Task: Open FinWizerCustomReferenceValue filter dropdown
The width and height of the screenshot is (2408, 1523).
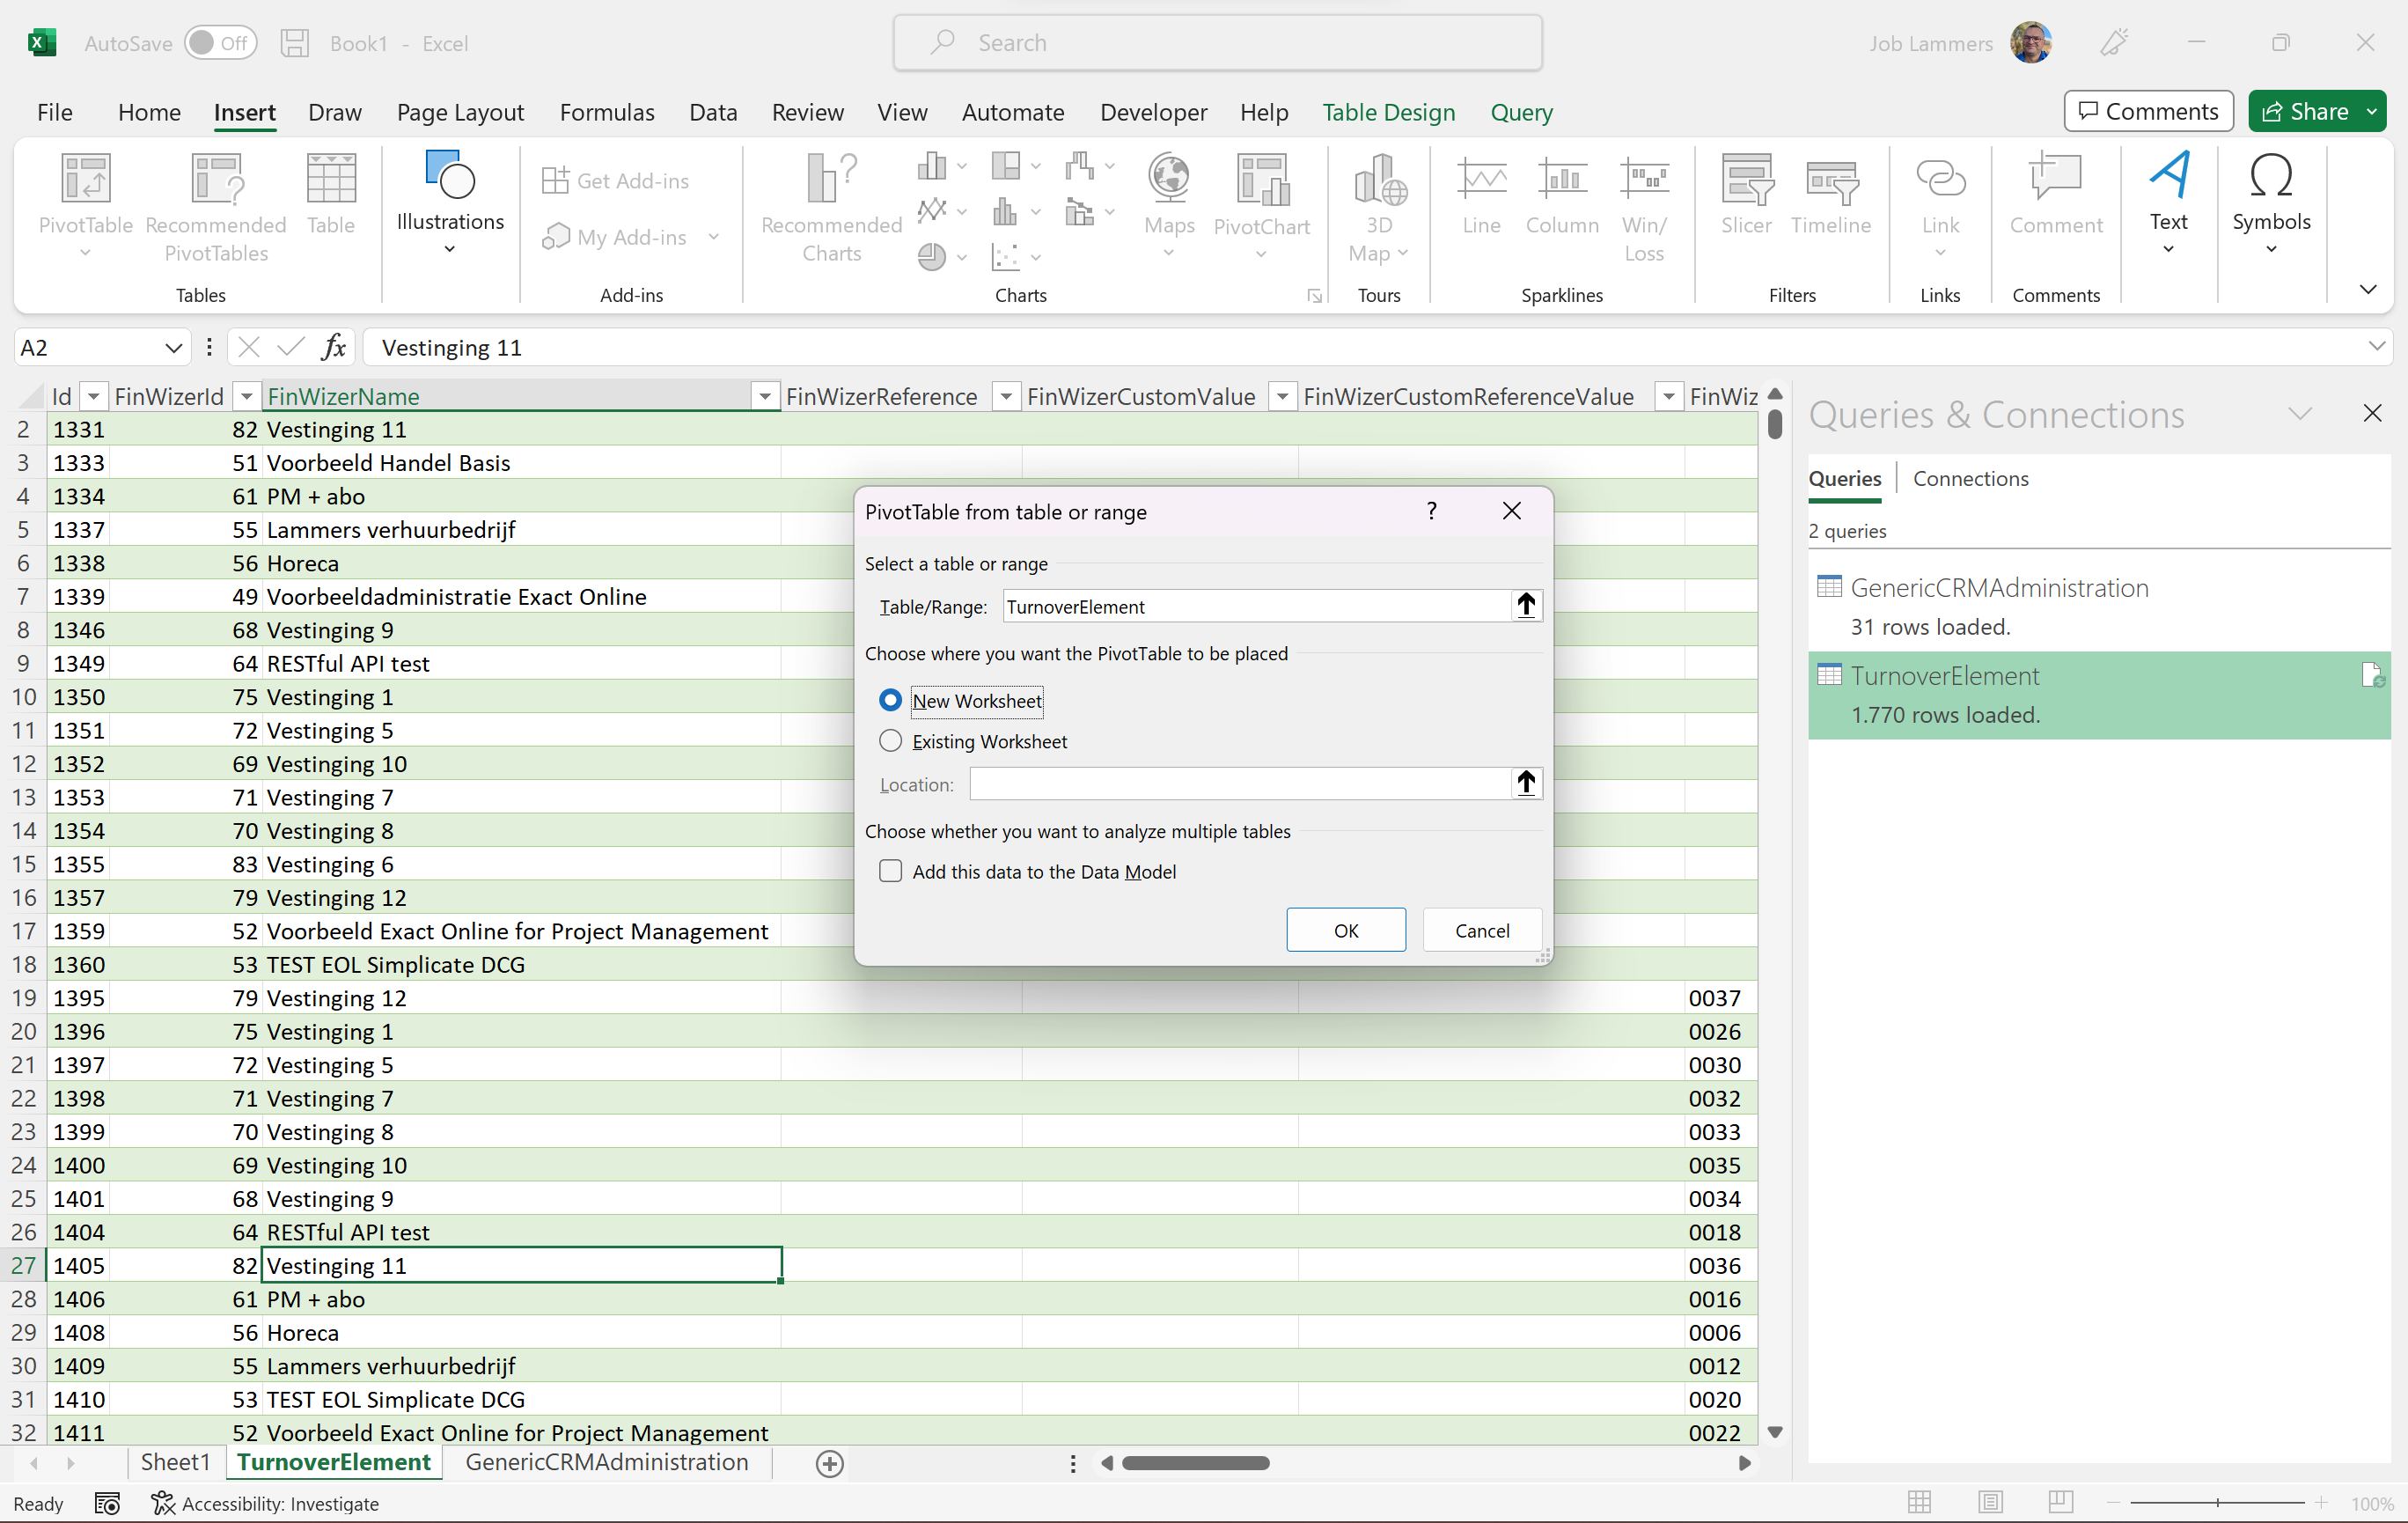Action: (x=1668, y=397)
